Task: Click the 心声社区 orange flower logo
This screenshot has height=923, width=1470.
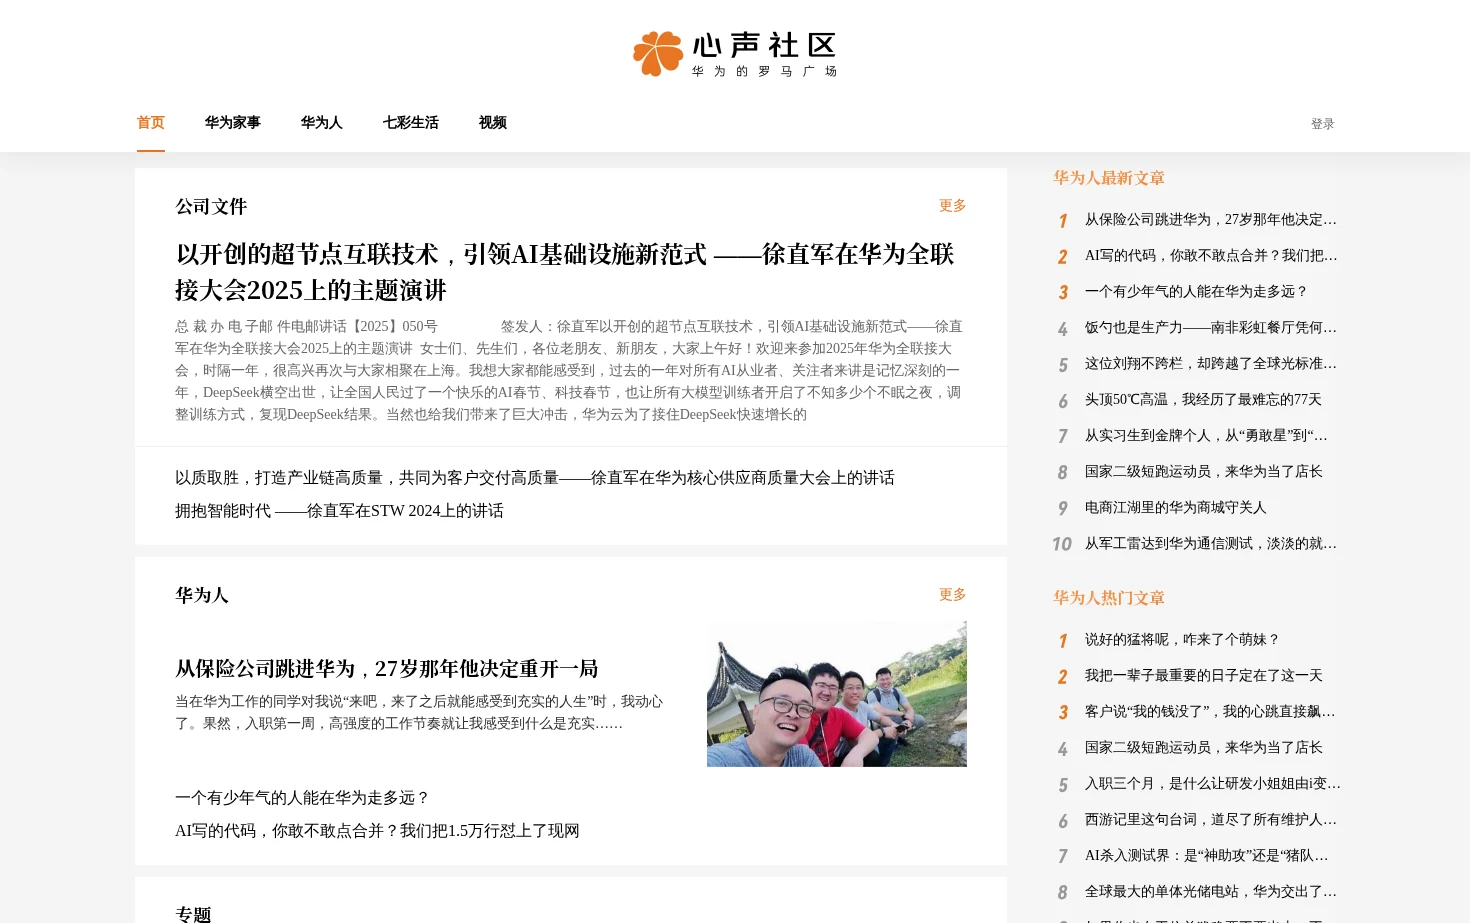Action: pyautogui.click(x=658, y=53)
